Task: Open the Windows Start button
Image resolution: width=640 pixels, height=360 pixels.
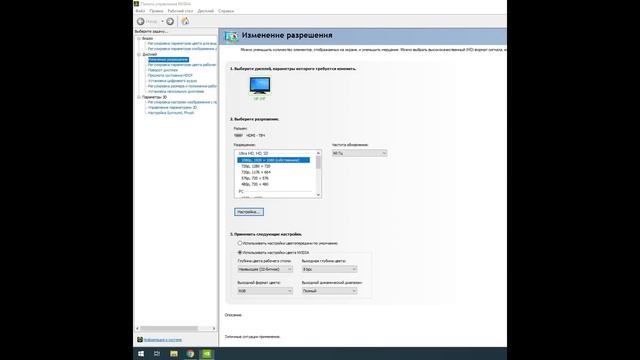Action: click(x=141, y=353)
